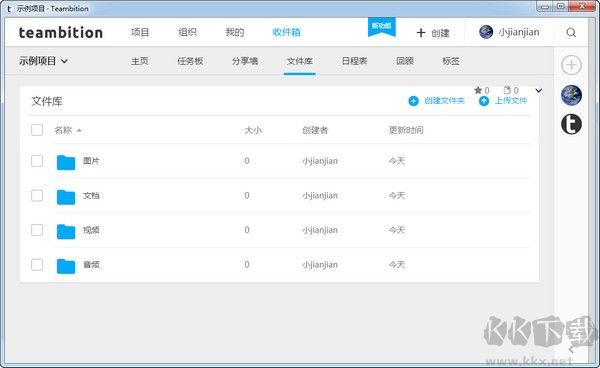Click the plus icon beside 创建

click(x=421, y=33)
